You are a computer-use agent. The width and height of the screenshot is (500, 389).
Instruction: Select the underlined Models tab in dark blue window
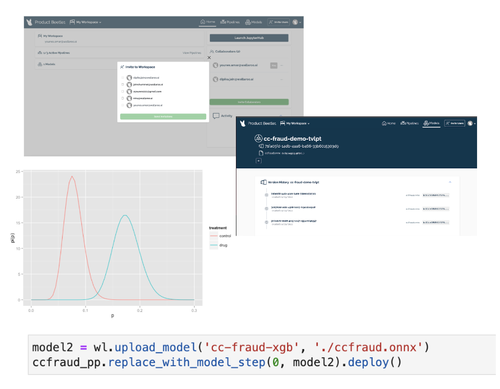click(x=432, y=123)
